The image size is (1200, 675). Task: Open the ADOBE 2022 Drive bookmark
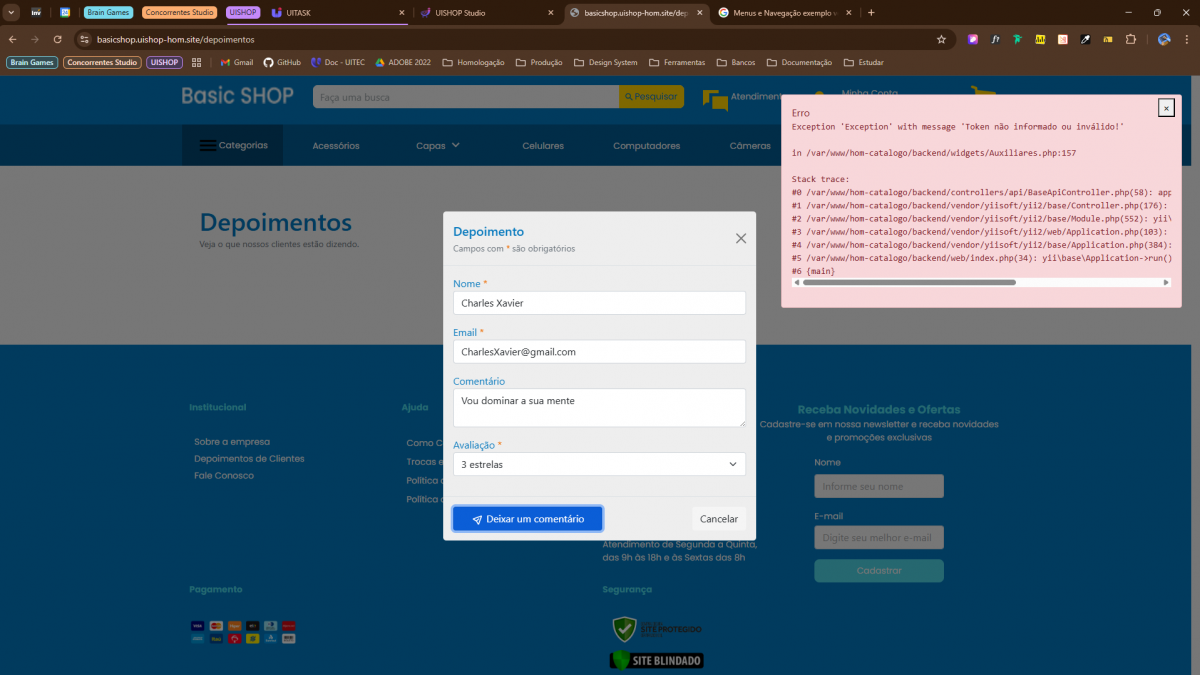coord(403,62)
